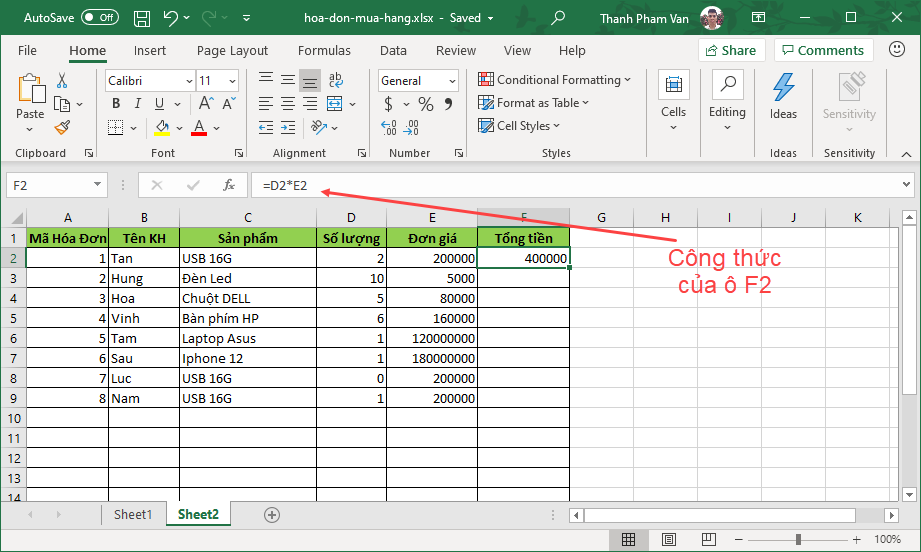Click the Paste clipboard icon
Viewport: 921px width, 552px height.
click(x=31, y=89)
